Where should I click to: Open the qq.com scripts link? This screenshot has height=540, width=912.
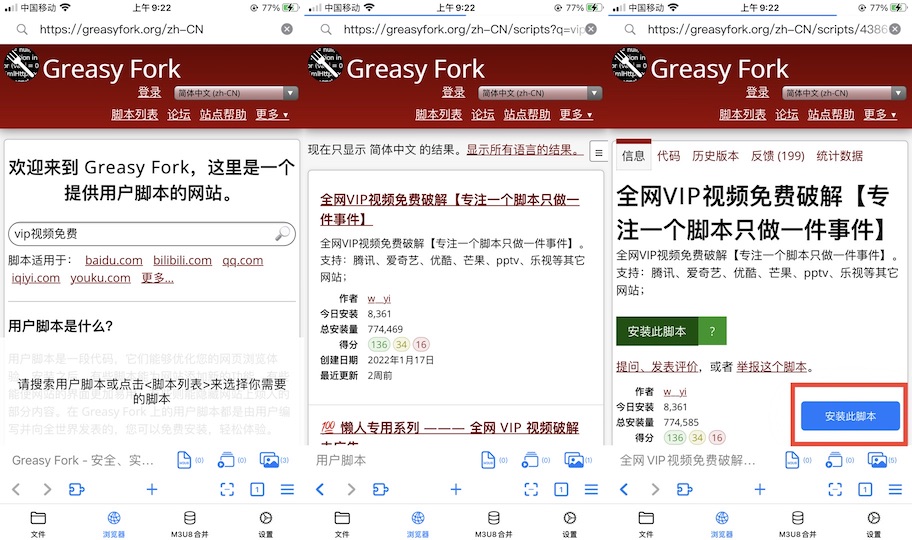coord(243,260)
